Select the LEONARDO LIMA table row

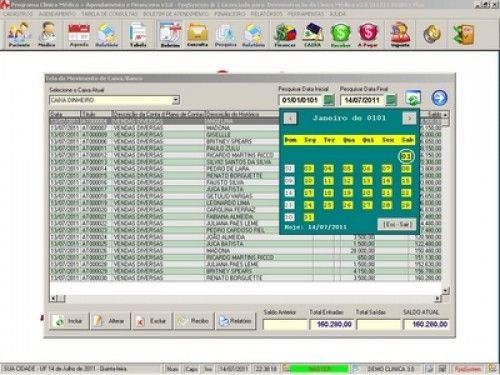(x=245, y=203)
